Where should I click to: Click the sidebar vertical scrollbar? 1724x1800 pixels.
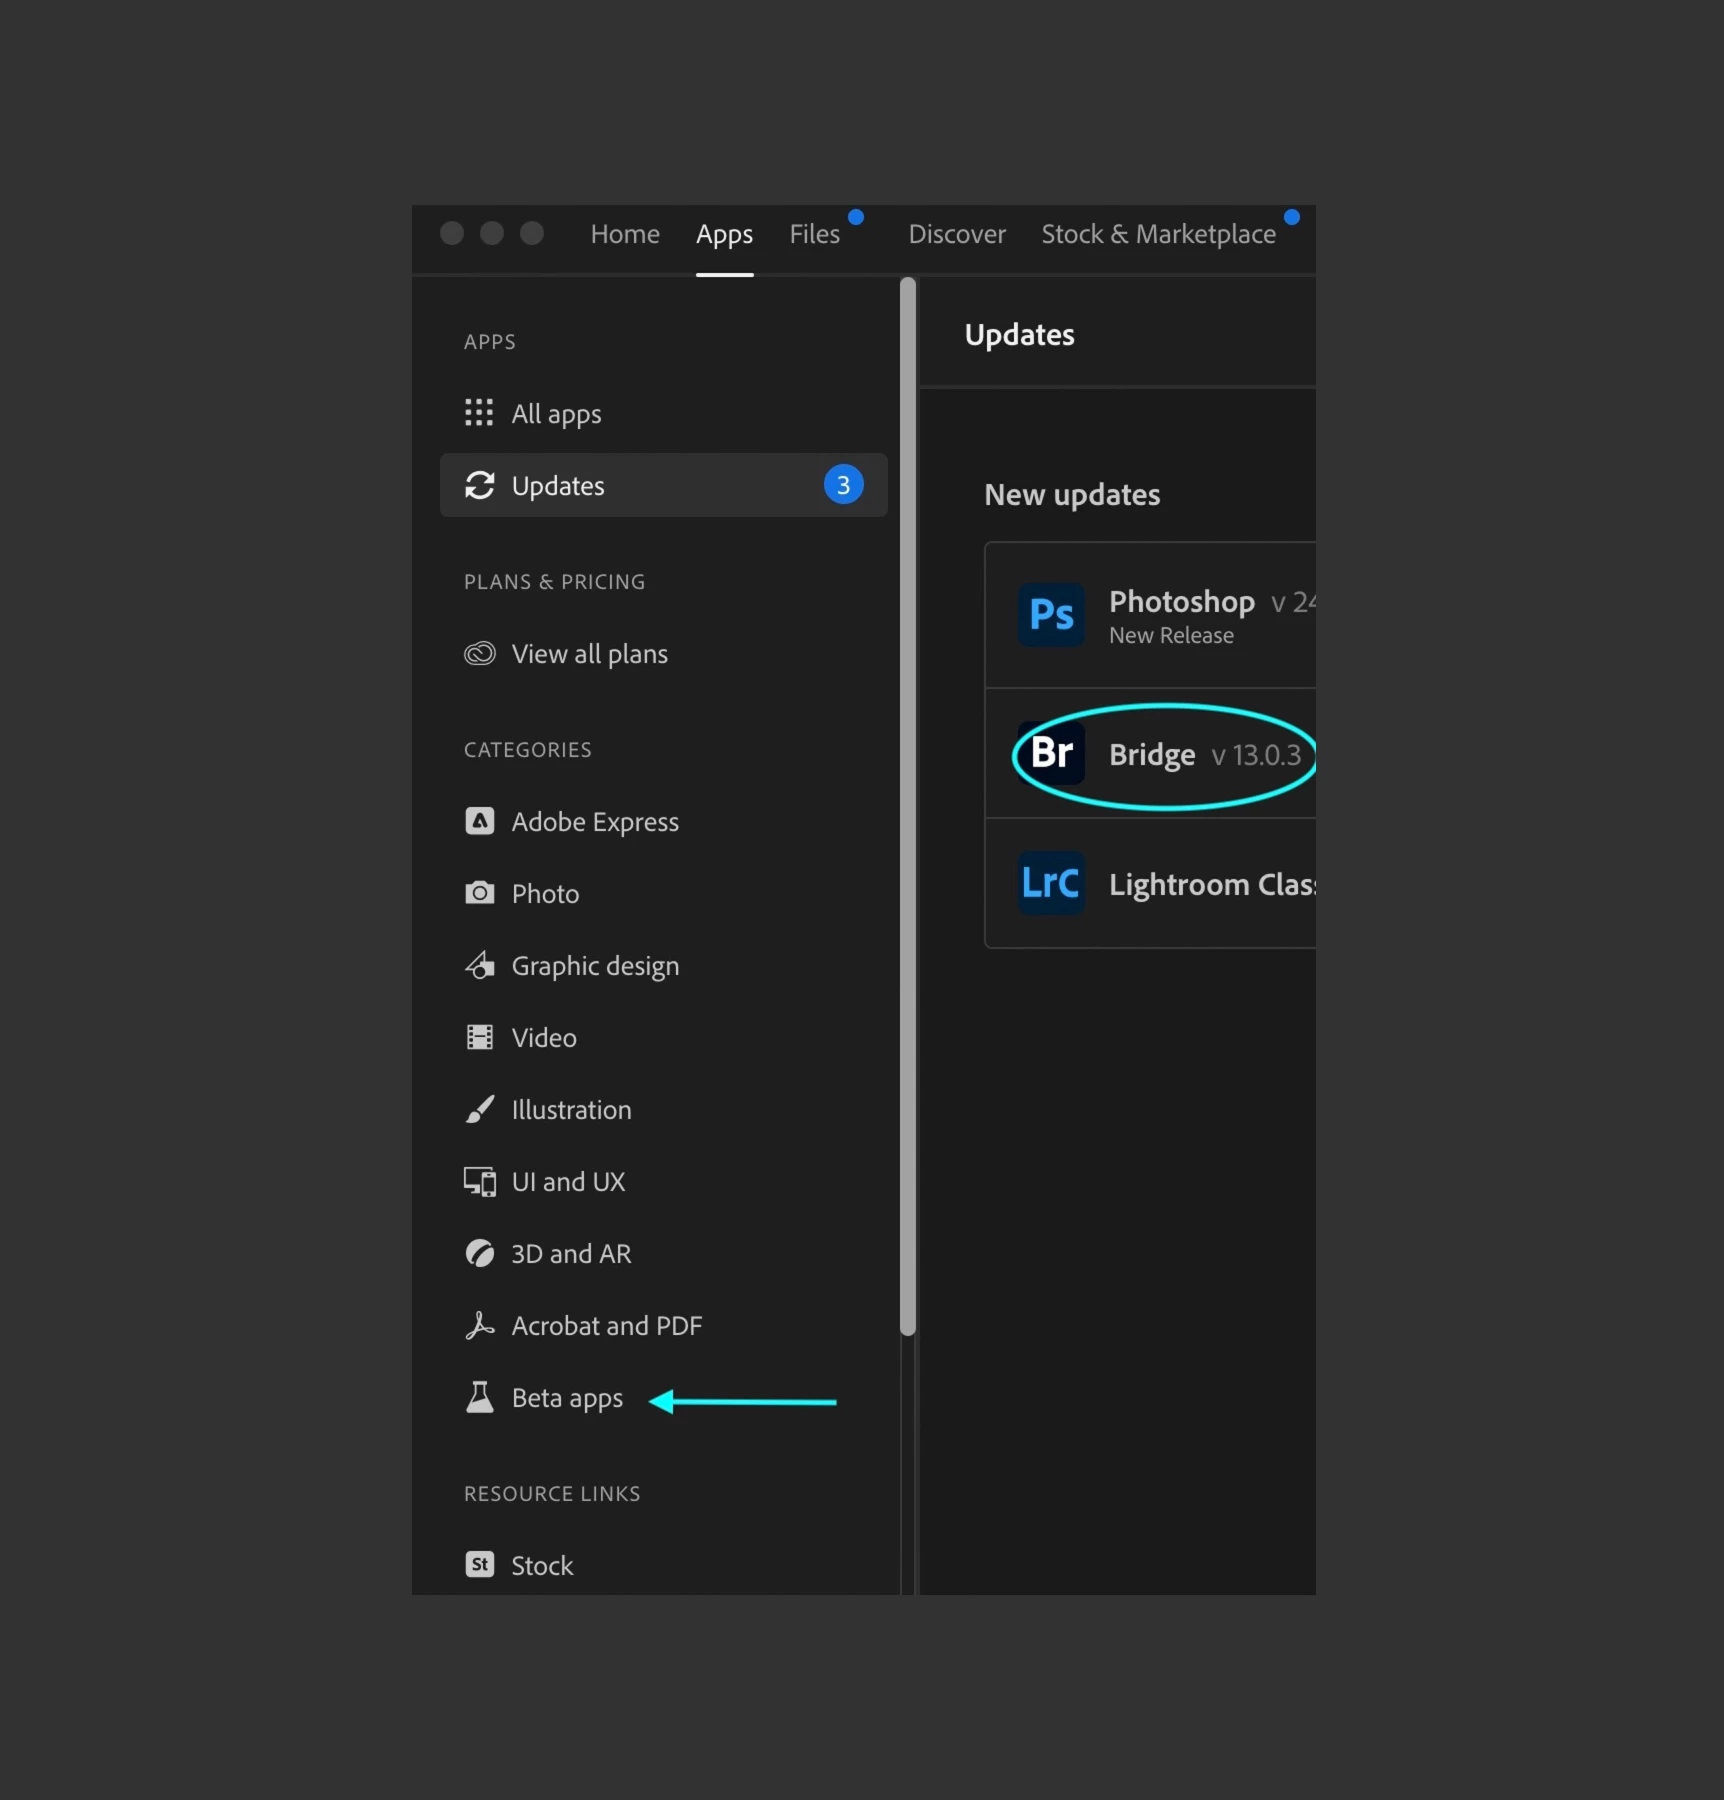[x=907, y=806]
